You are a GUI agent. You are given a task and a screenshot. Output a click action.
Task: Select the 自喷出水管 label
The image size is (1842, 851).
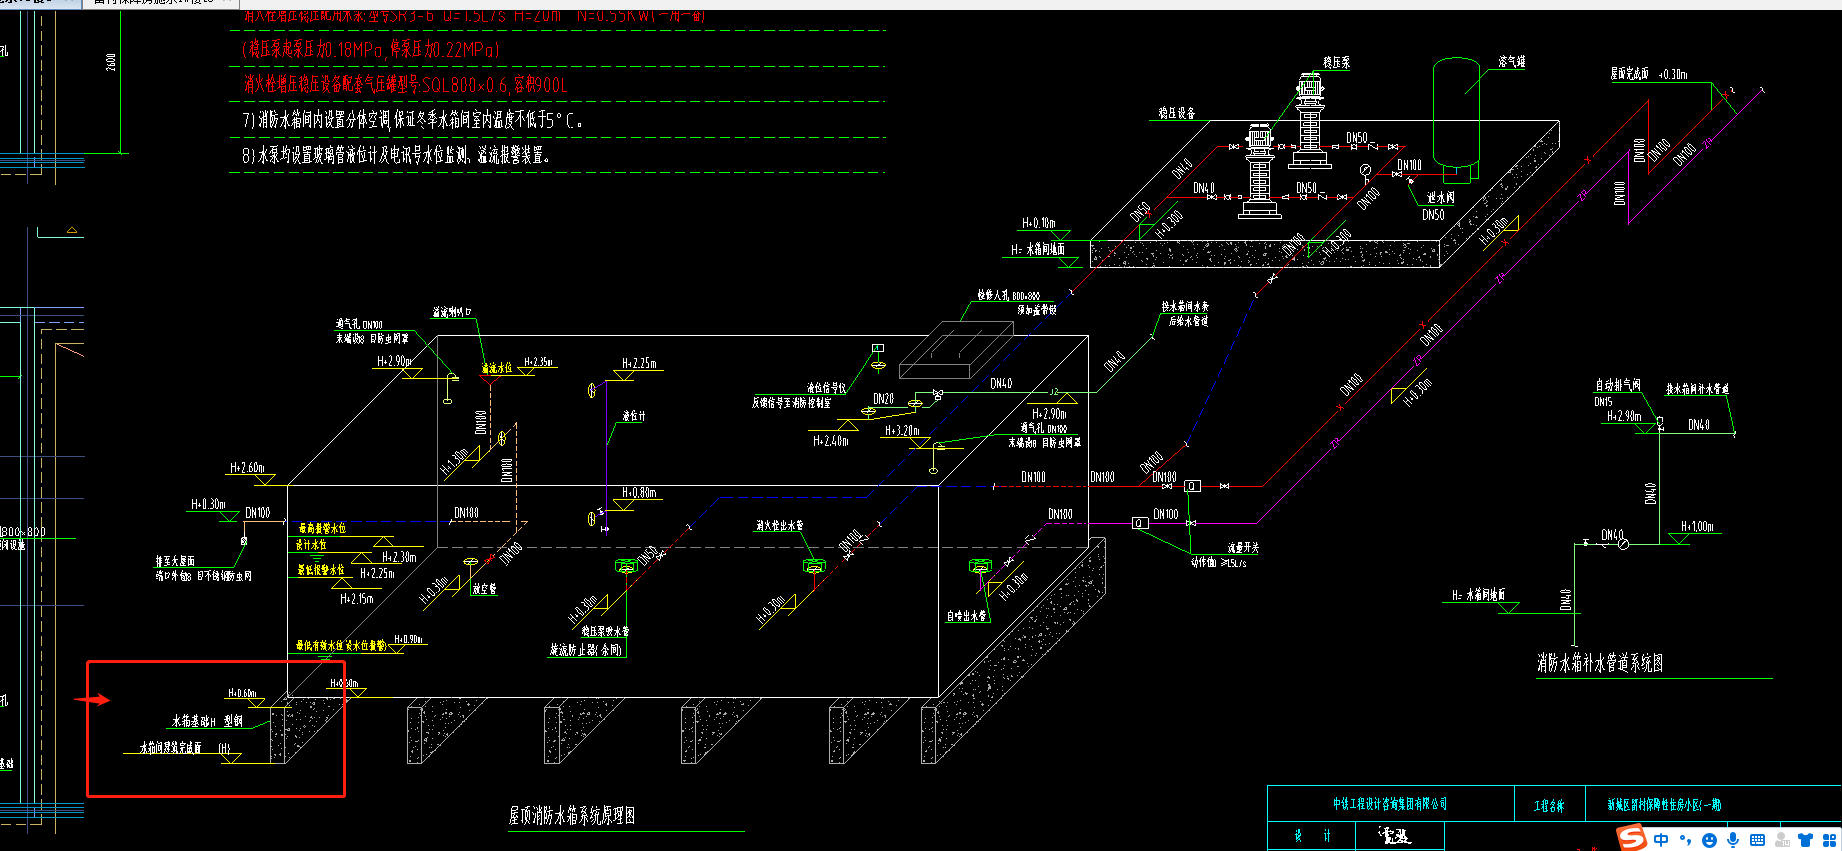(967, 616)
